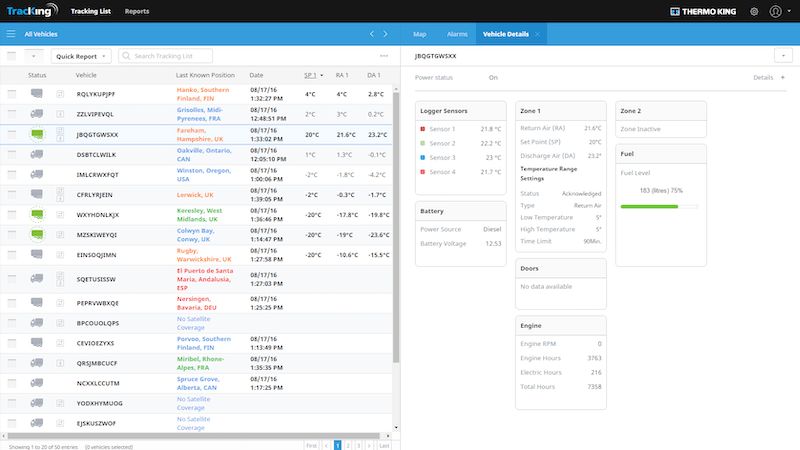Expand the dropdown next to JBQGTGWSXX header

[781, 56]
